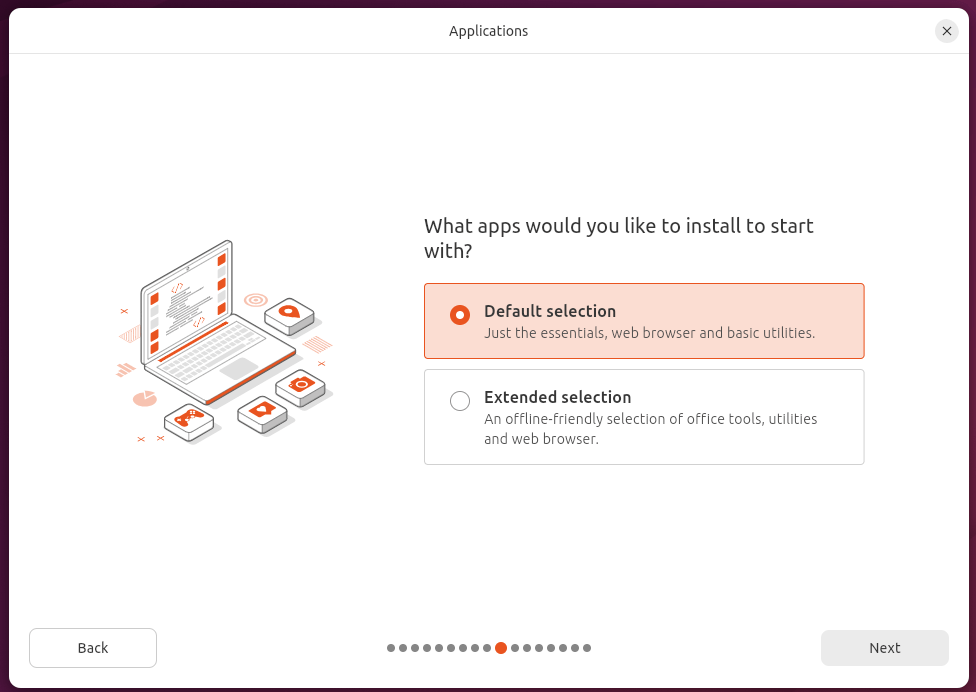The image size is (976, 692).
Task: Select the Default selection radio button
Action: 460,315
